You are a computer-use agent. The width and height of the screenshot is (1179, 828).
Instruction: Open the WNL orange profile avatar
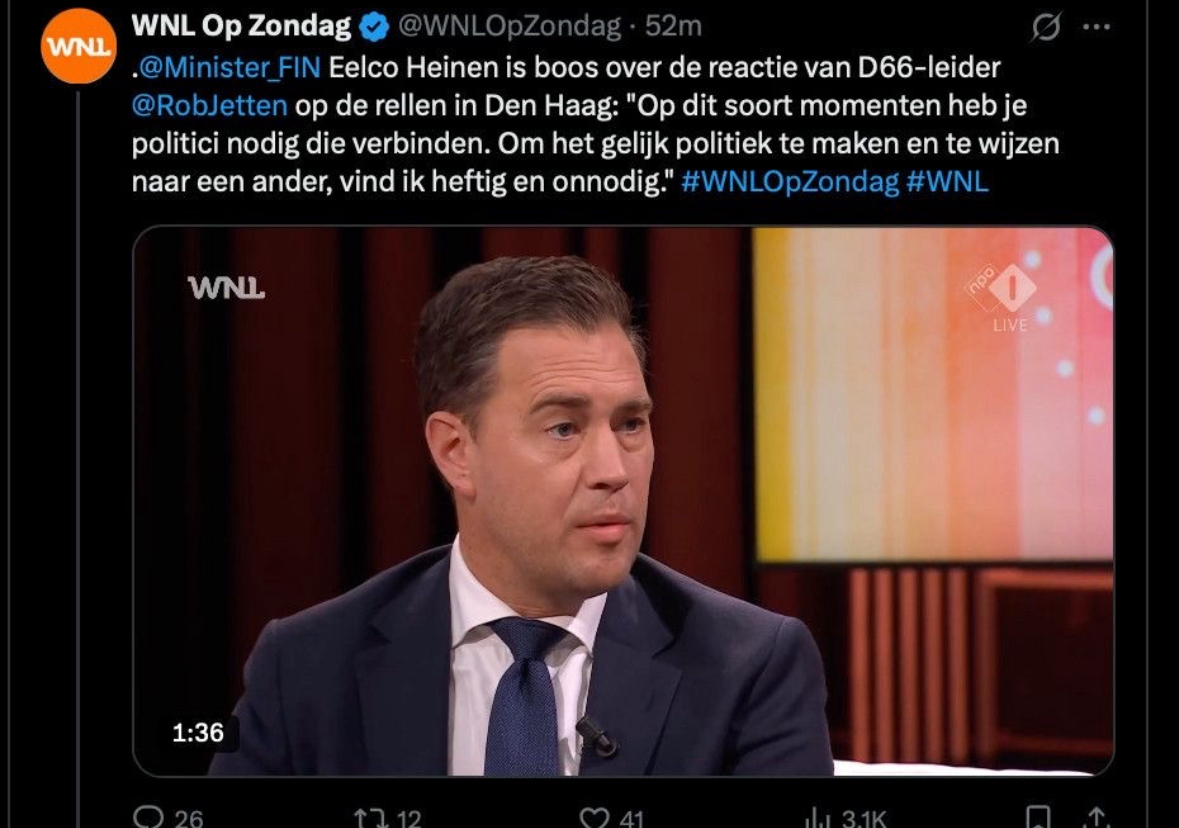pyautogui.click(x=78, y=46)
